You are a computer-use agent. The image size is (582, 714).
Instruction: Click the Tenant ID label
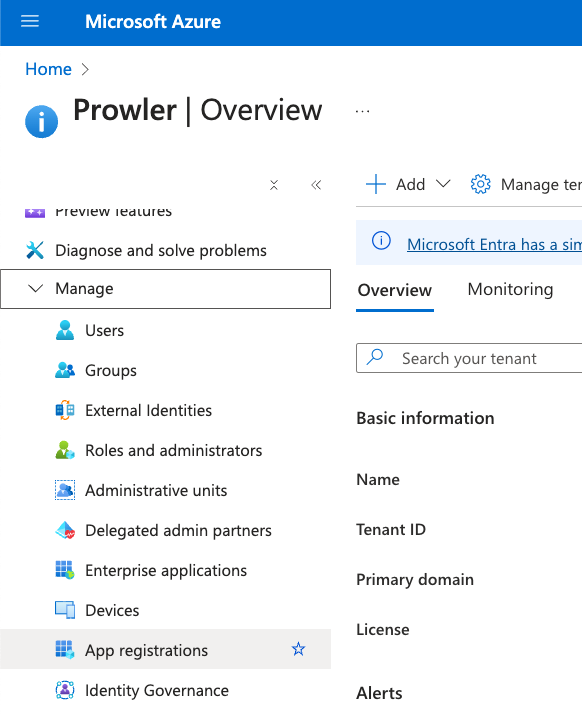pos(391,530)
